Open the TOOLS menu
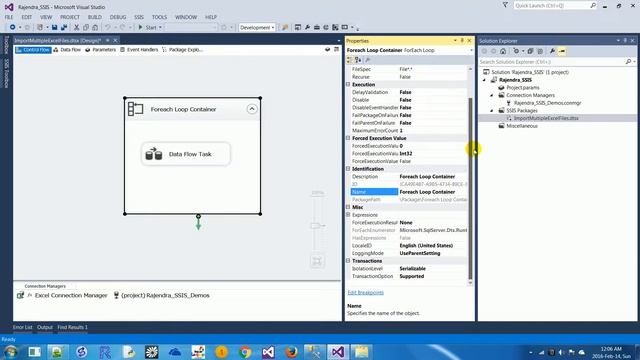This screenshot has height=360, width=640. 159,17
